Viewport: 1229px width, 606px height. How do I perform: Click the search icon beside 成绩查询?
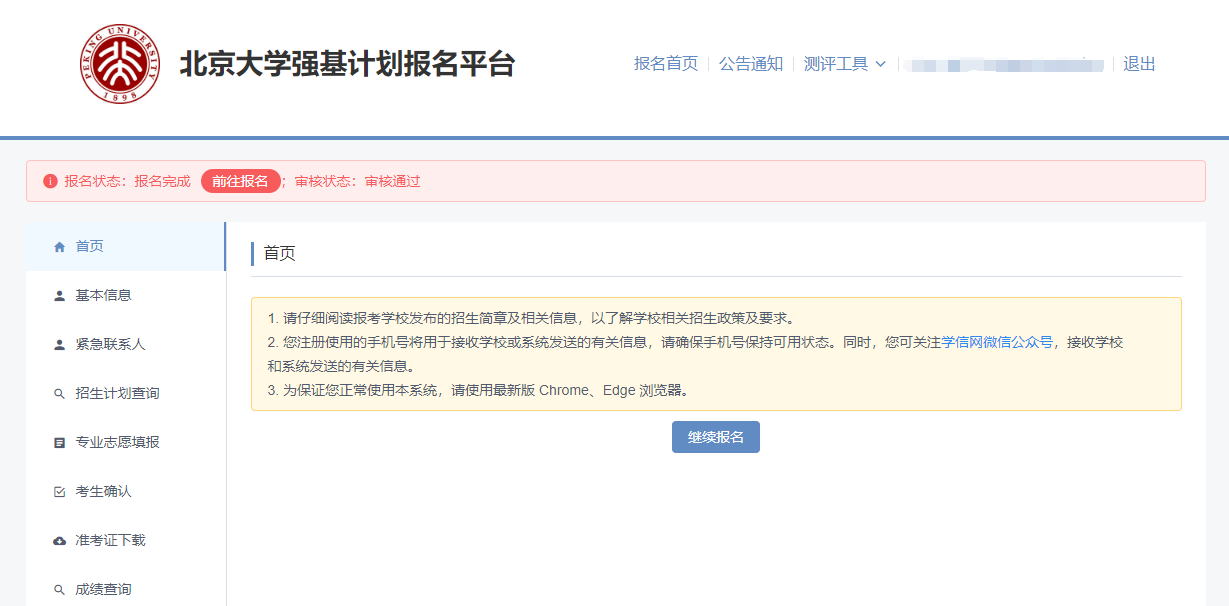(x=59, y=590)
